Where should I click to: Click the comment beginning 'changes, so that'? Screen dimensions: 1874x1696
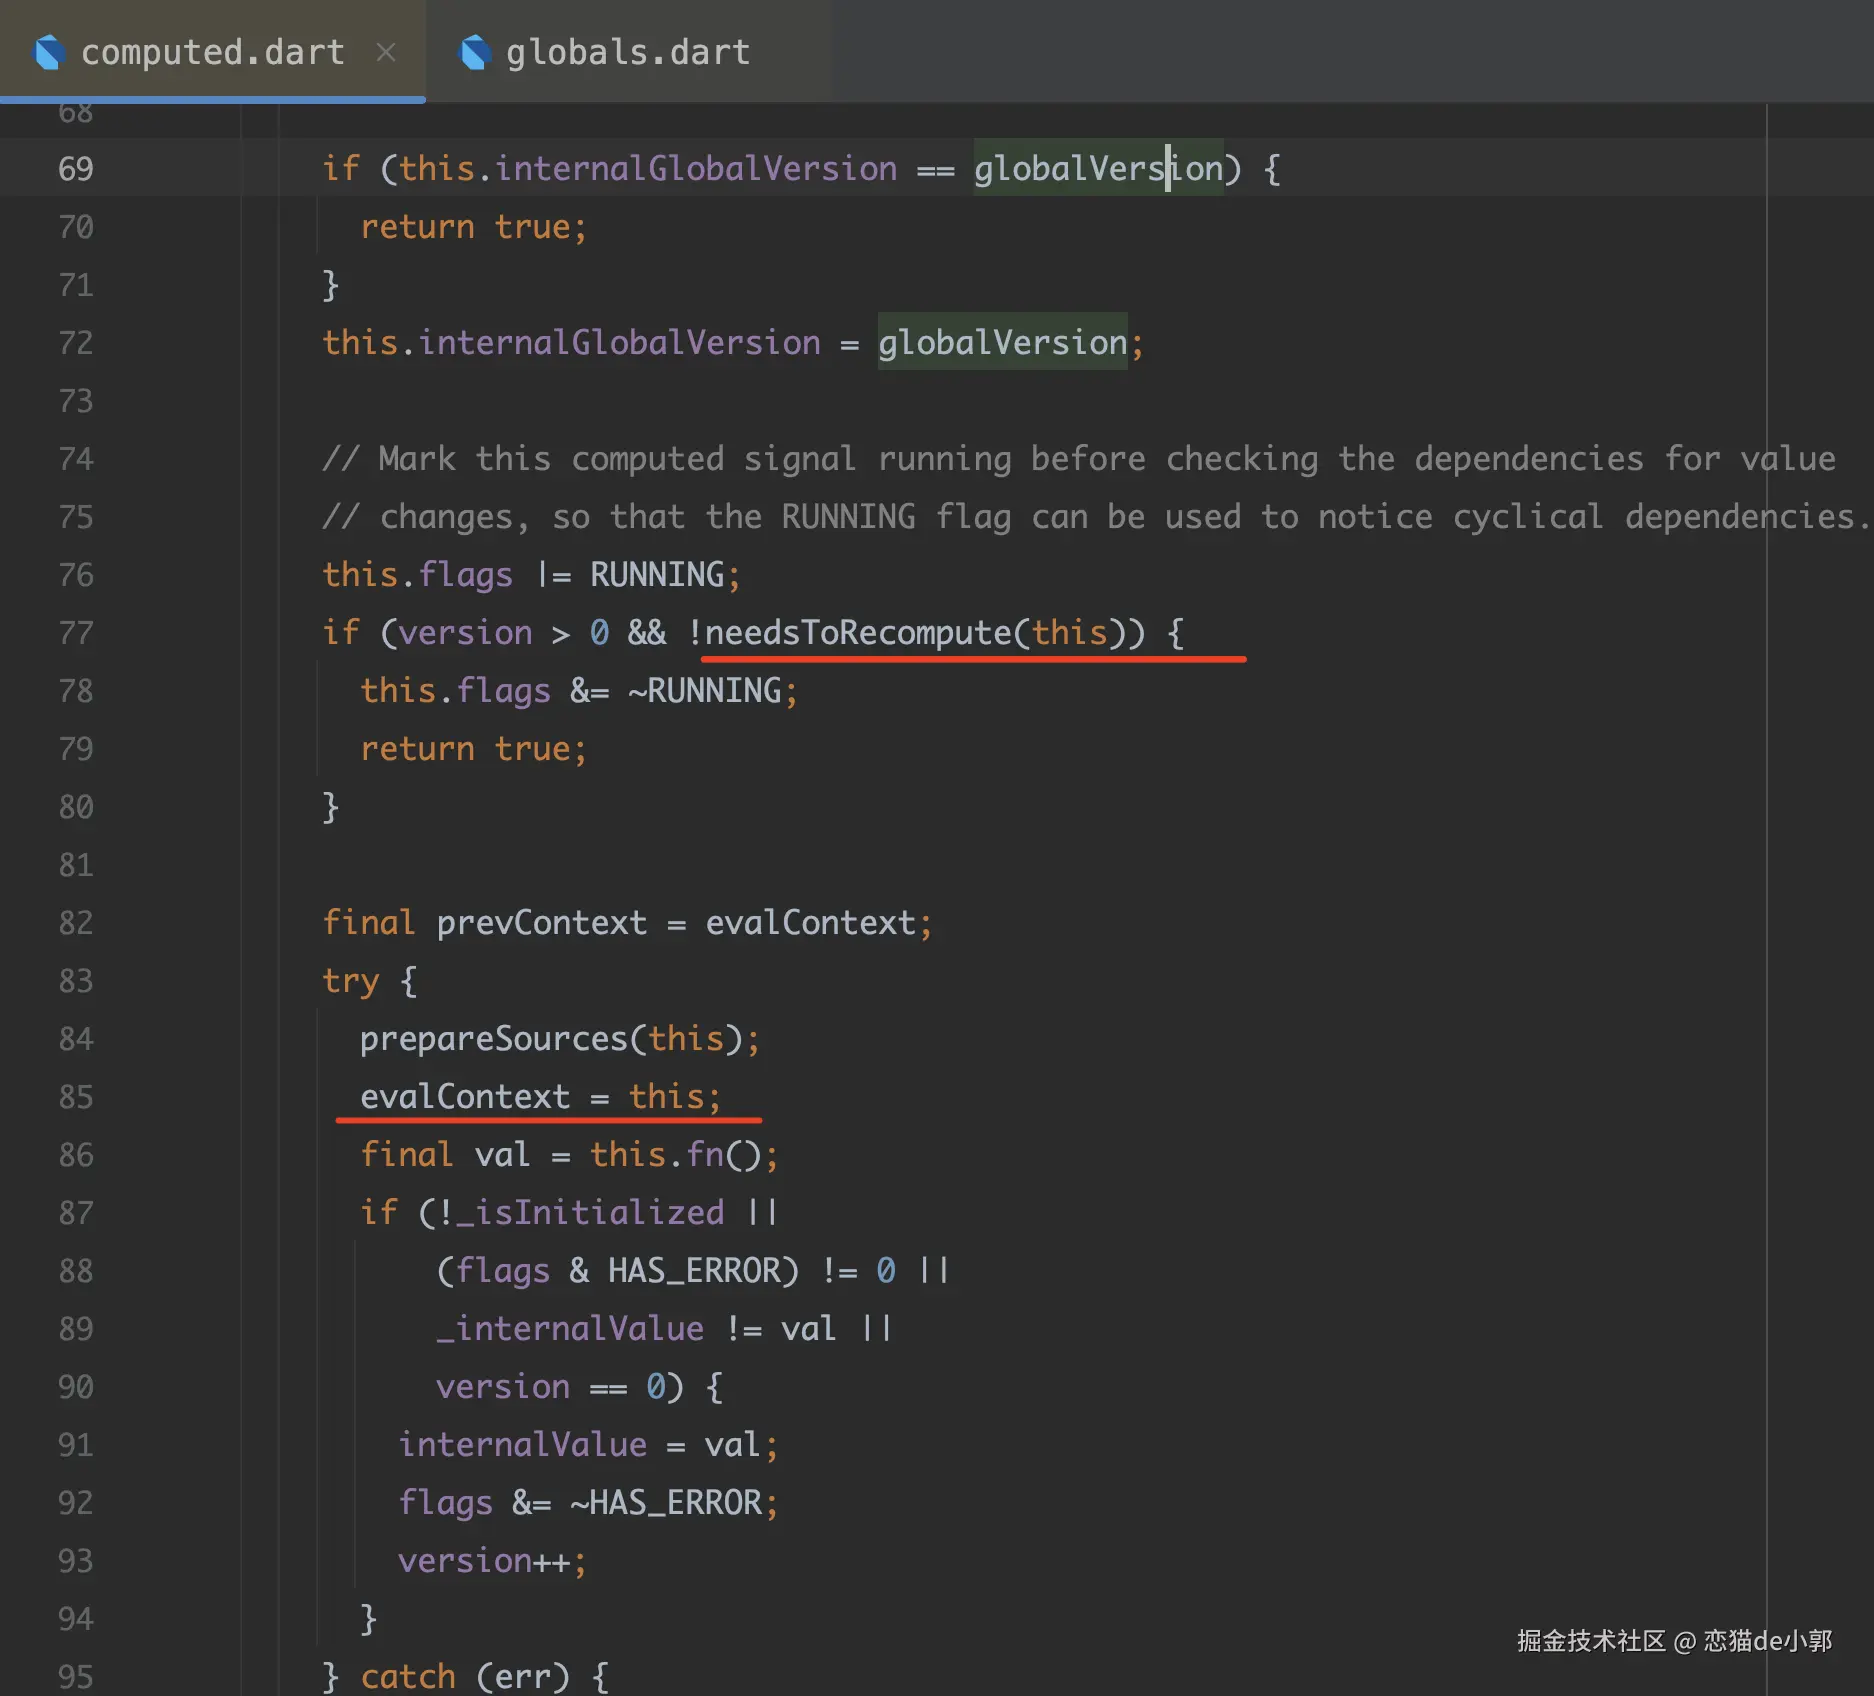pyautogui.click(x=1096, y=517)
